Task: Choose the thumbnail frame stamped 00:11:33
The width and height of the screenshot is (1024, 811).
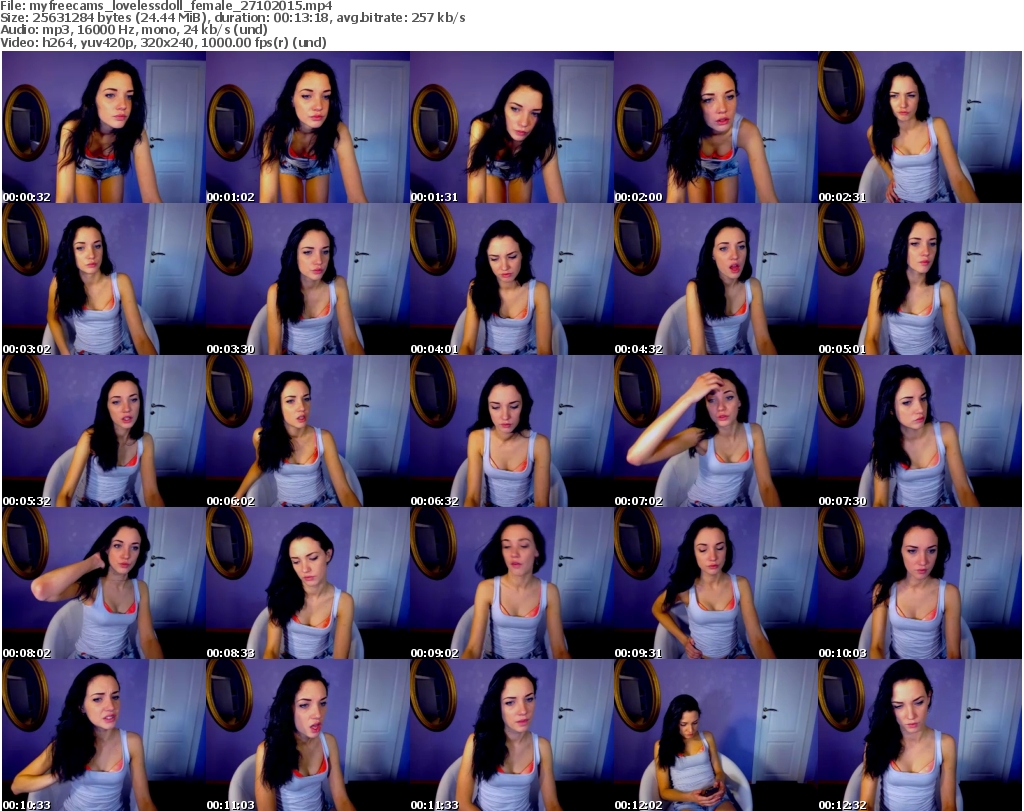Action: pos(511,735)
